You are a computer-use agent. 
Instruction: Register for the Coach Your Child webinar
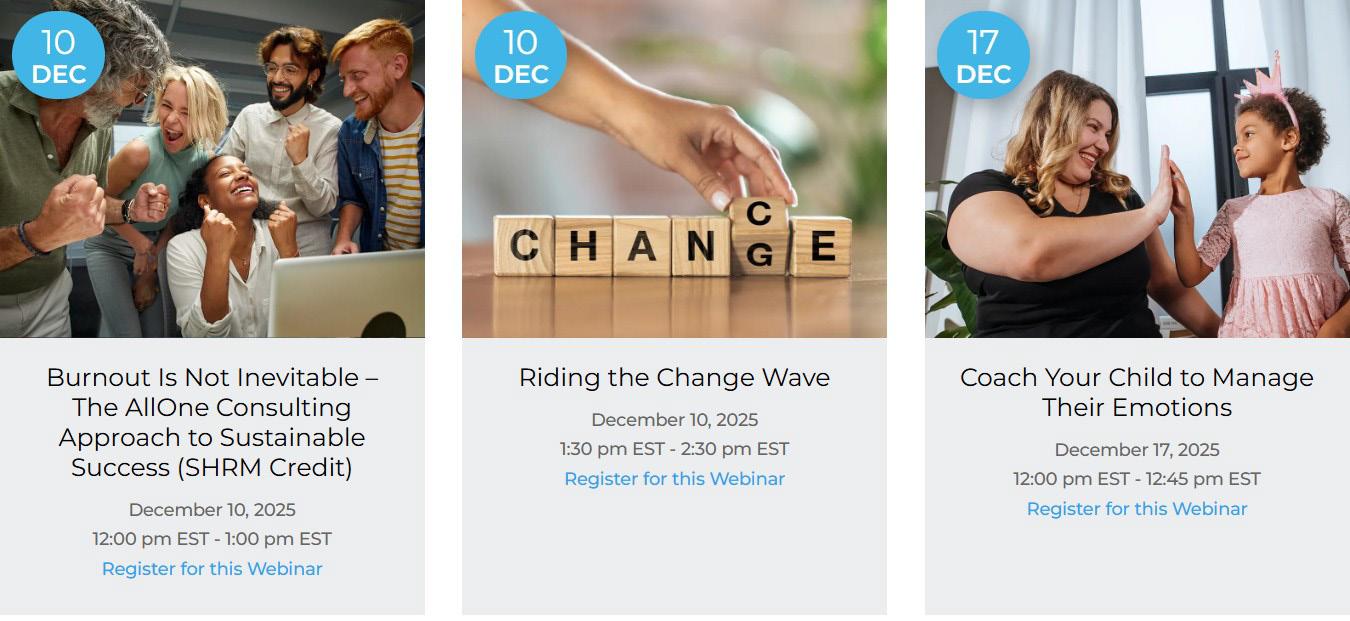1137,509
